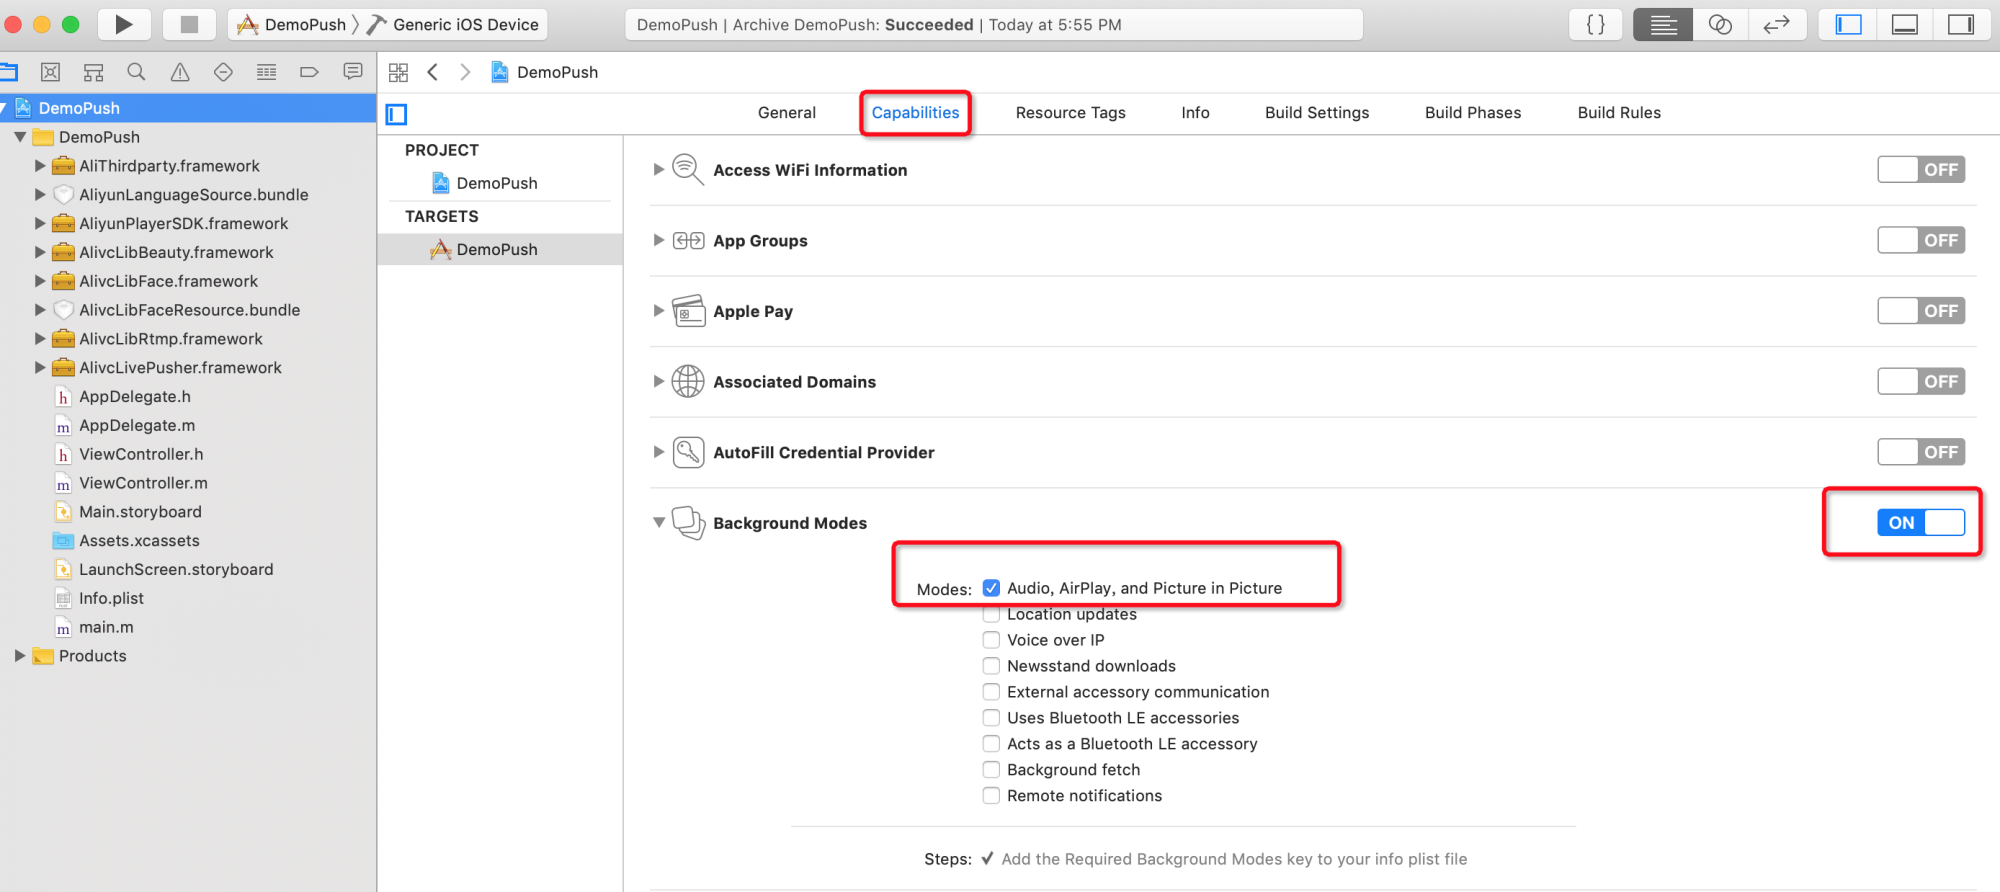Run the project with the Play button

click(123, 24)
